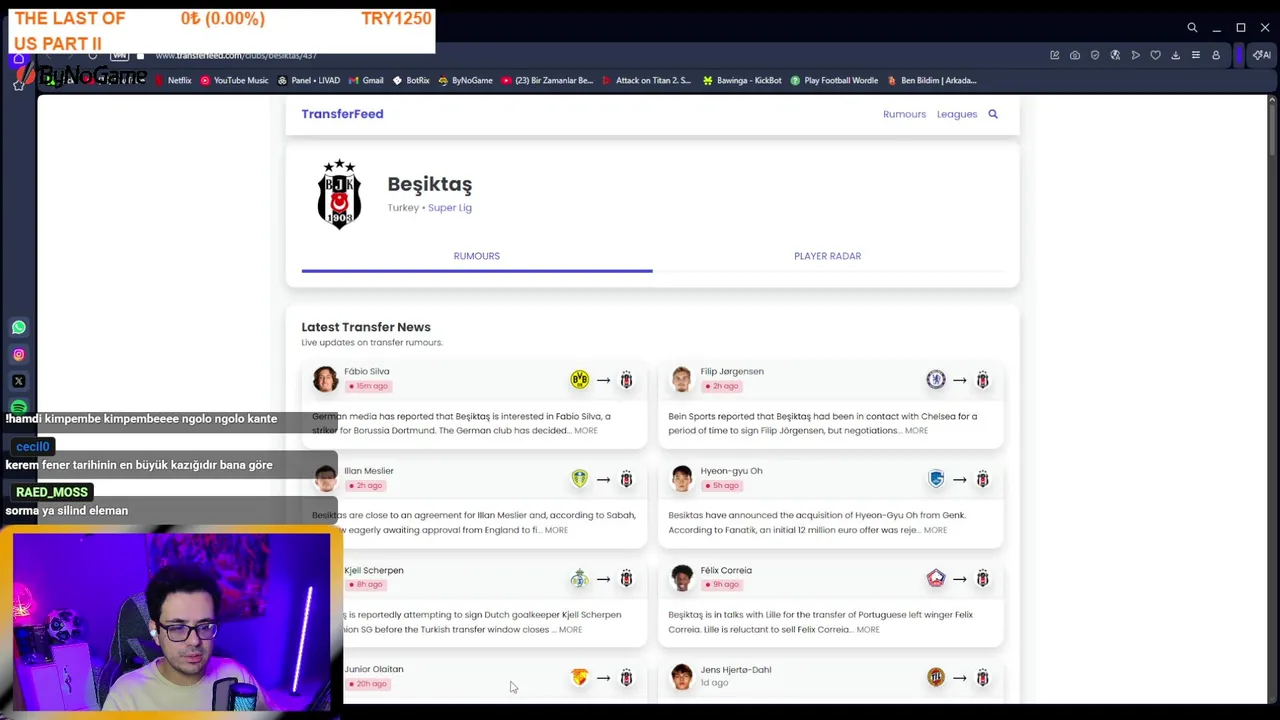This screenshot has height=720, width=1280.
Task: Open the profile account icon
Action: [1215, 55]
